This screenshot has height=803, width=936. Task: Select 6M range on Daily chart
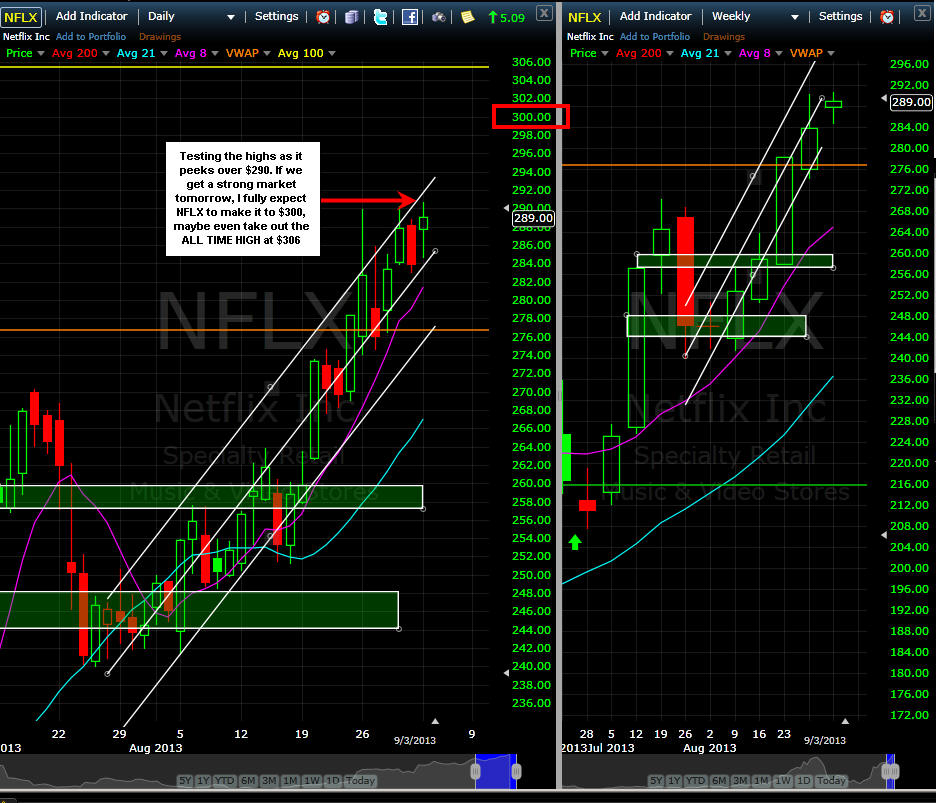[x=248, y=780]
